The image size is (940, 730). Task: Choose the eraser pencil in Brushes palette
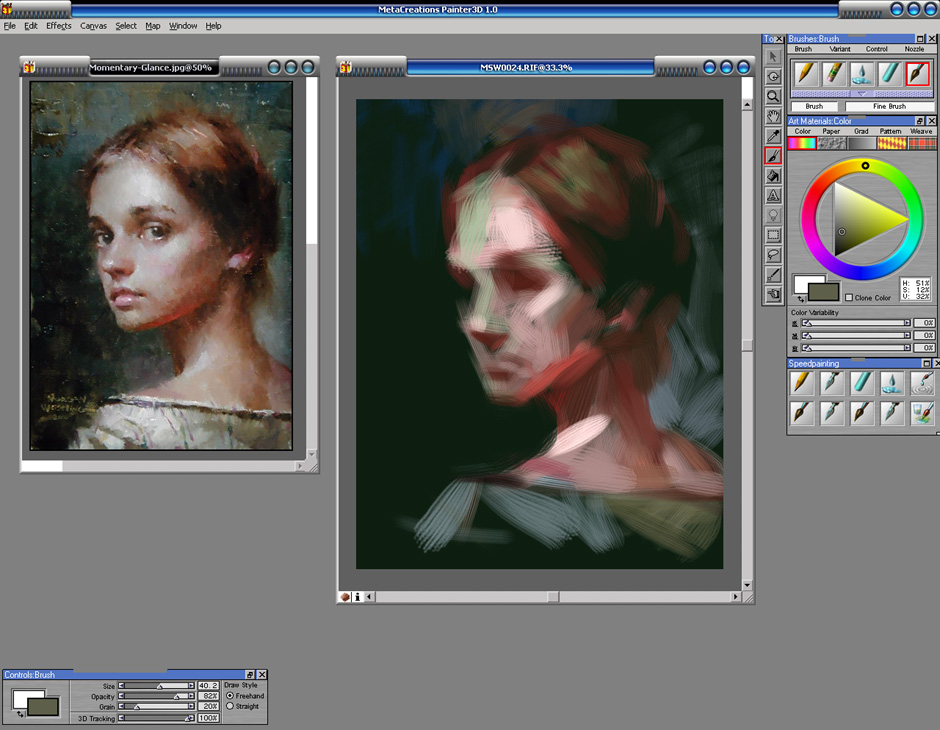tap(833, 74)
